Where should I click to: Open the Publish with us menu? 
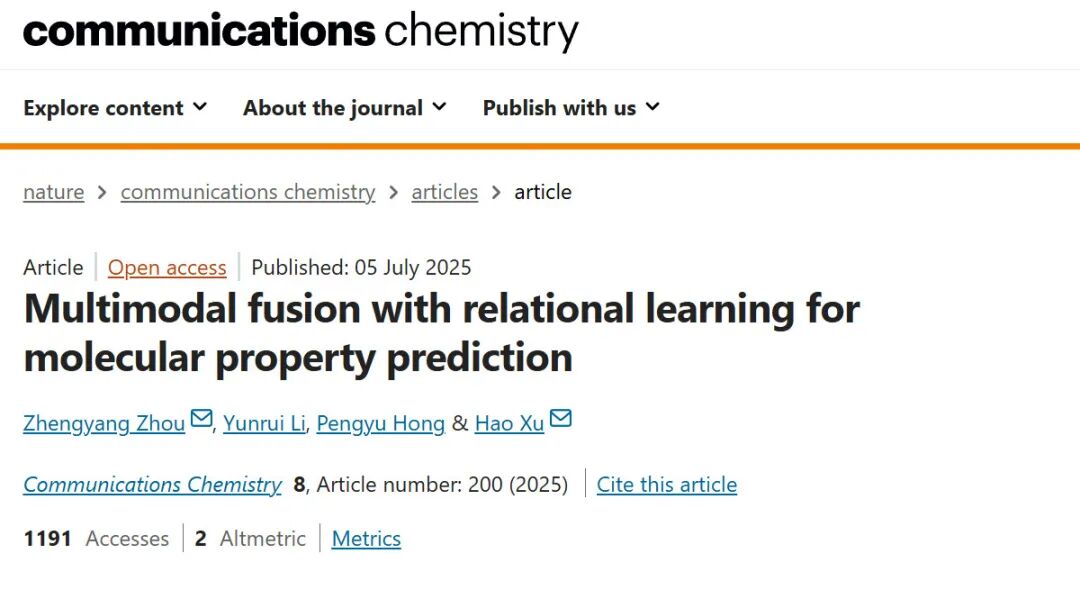pyautogui.click(x=571, y=107)
